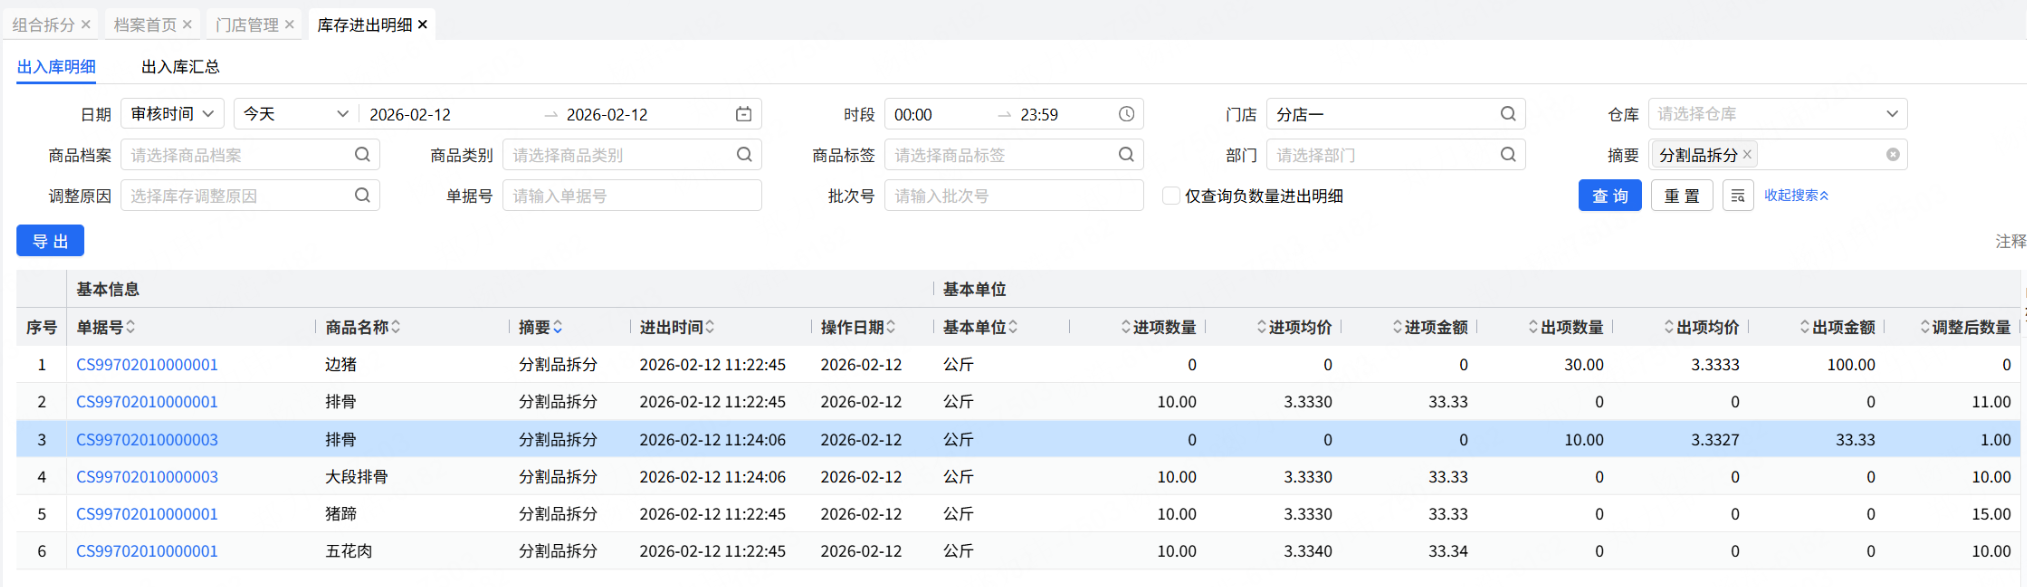Viewport: 2027px width, 587px height.
Task: Click the search icon in 商品档案 field
Action: 362,155
